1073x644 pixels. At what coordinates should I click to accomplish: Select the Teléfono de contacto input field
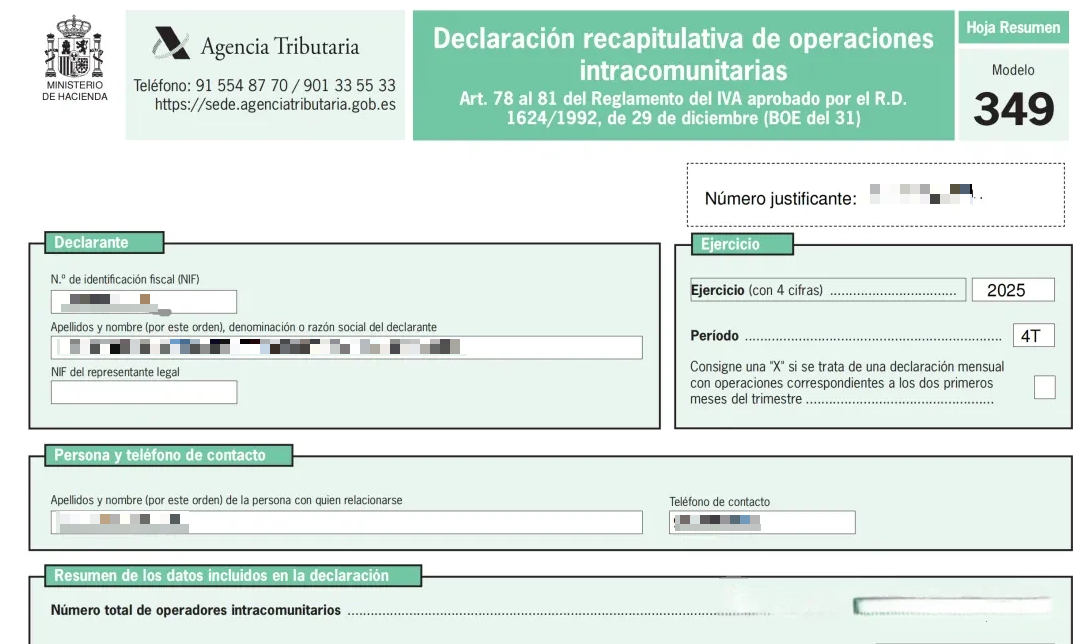click(762, 522)
